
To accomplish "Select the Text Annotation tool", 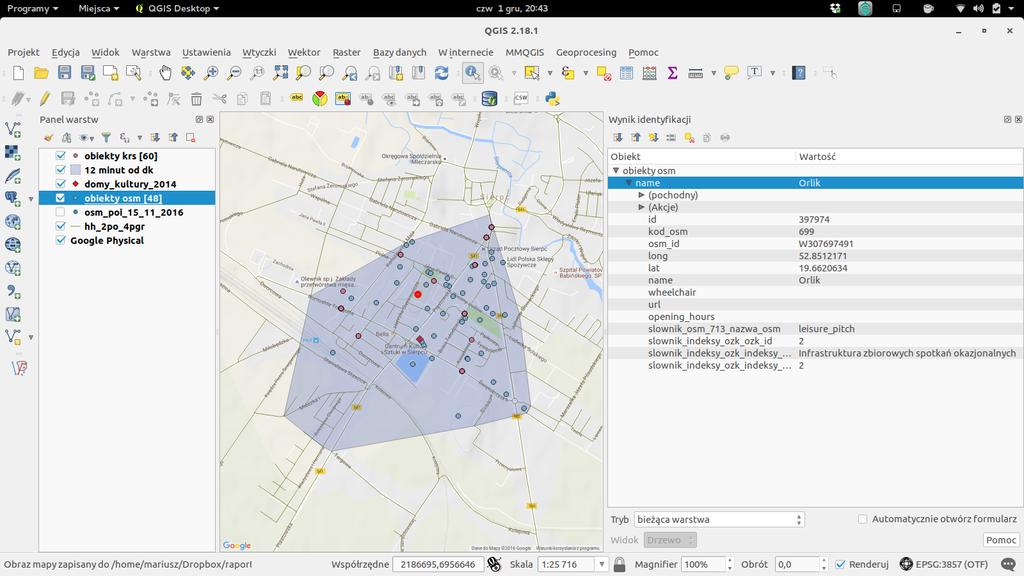I will coord(754,73).
